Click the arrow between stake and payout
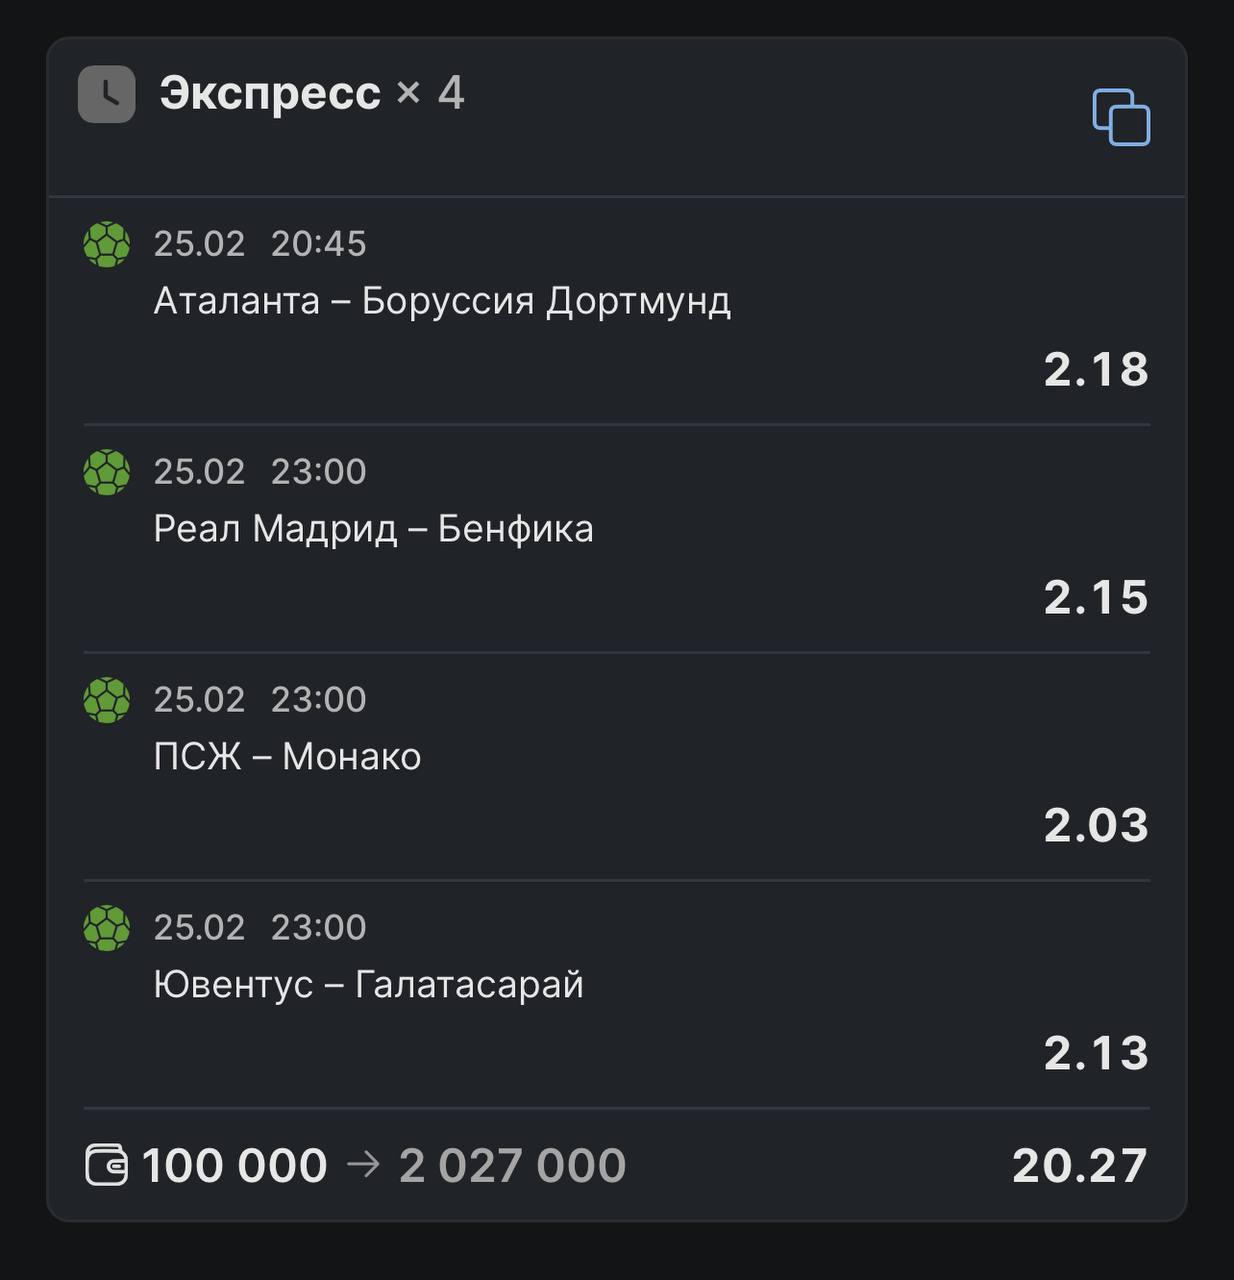Image resolution: width=1234 pixels, height=1280 pixels. (363, 1164)
